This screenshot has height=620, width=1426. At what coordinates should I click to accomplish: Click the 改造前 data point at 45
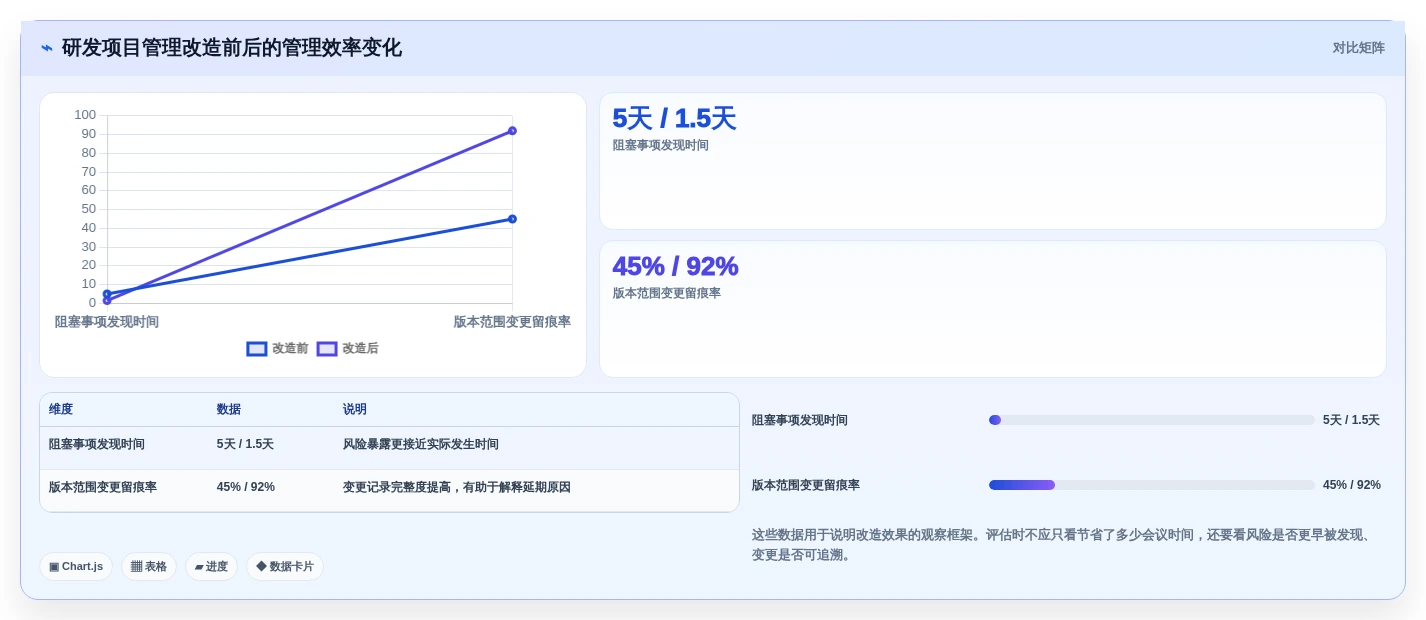pyautogui.click(x=512, y=219)
